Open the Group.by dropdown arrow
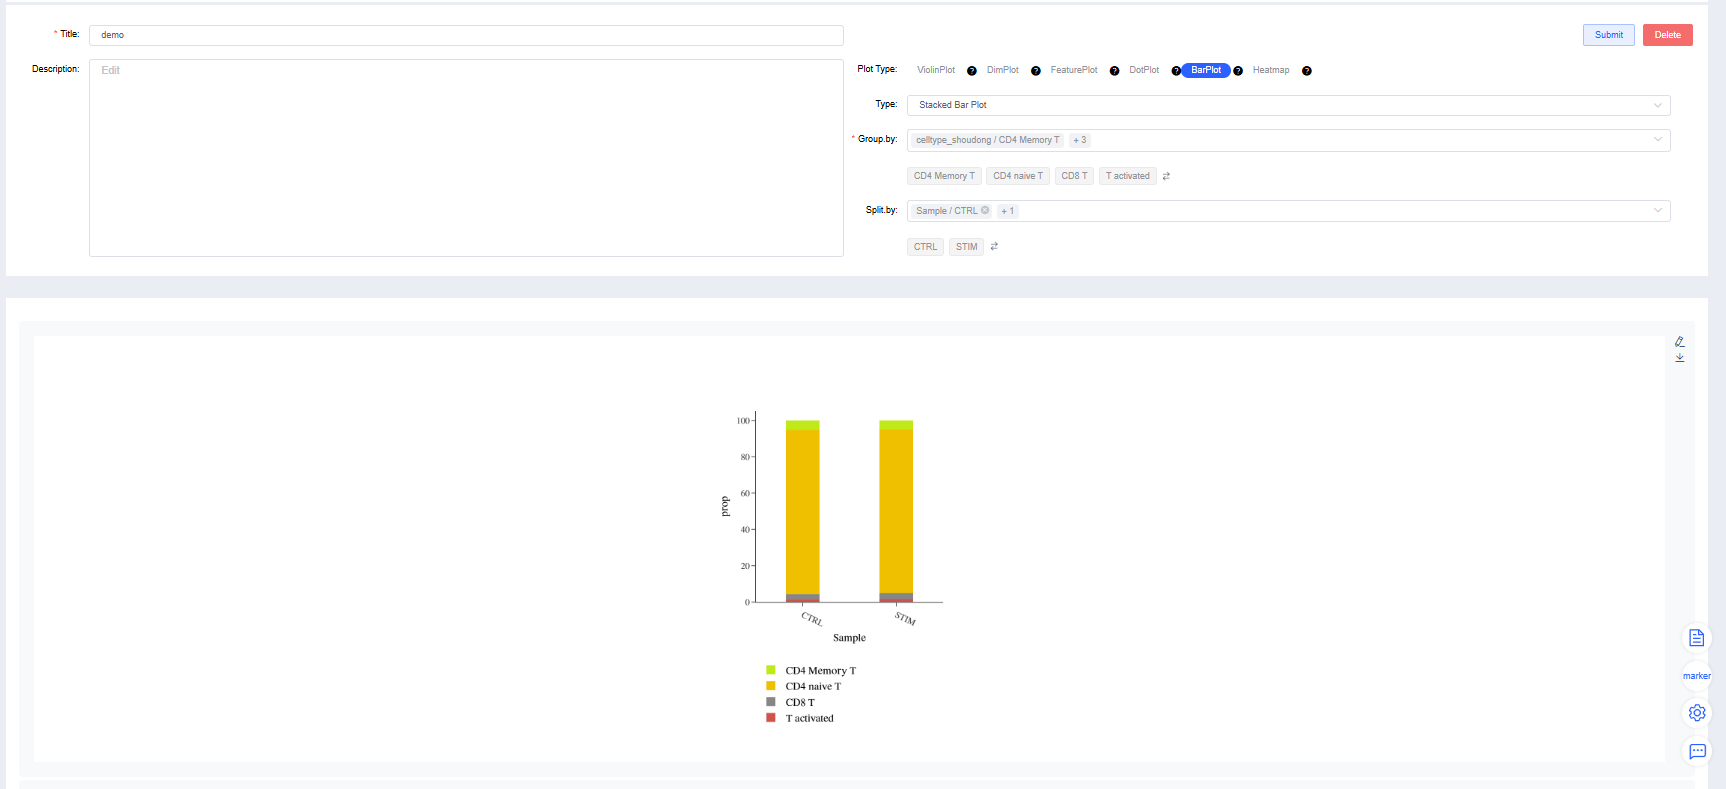 (1657, 140)
